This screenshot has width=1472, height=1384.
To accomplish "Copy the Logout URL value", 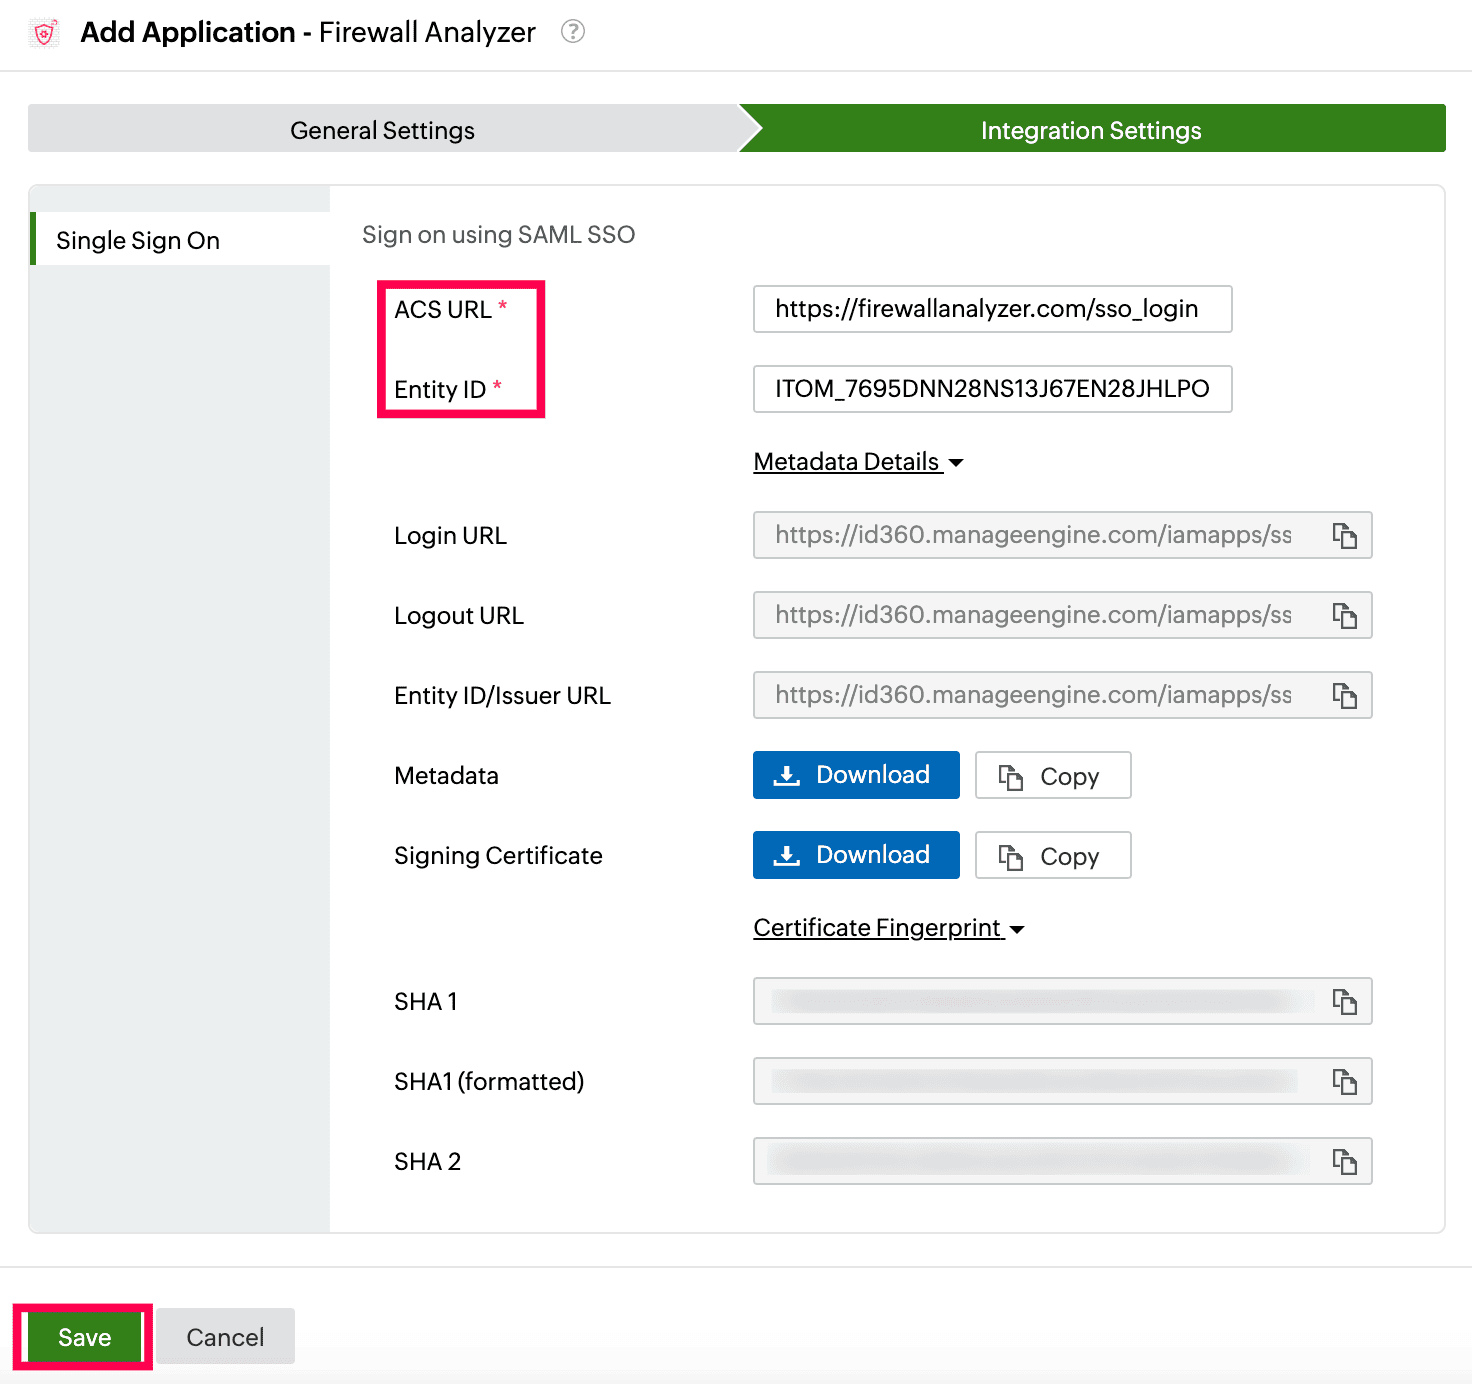I will point(1345,615).
